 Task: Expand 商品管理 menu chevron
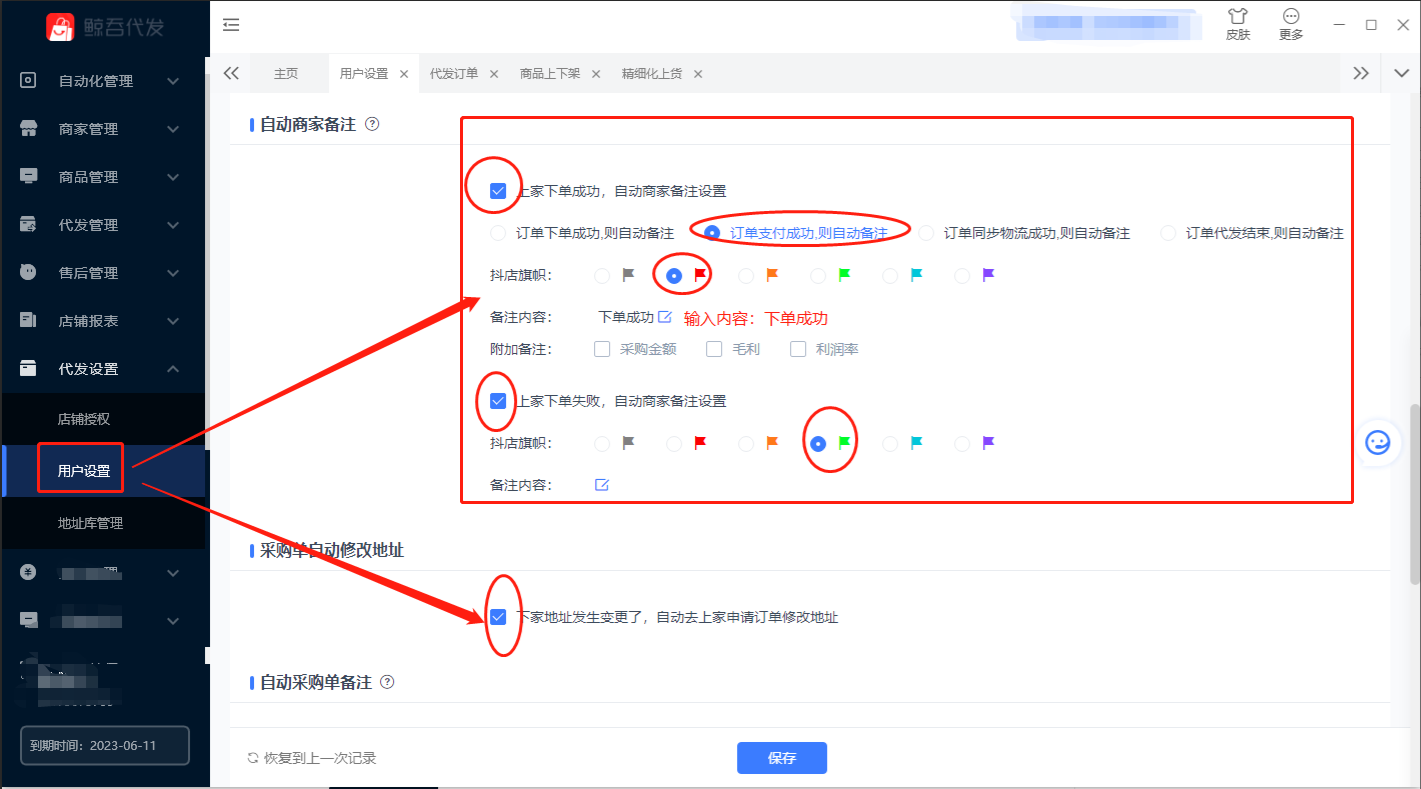pos(173,177)
